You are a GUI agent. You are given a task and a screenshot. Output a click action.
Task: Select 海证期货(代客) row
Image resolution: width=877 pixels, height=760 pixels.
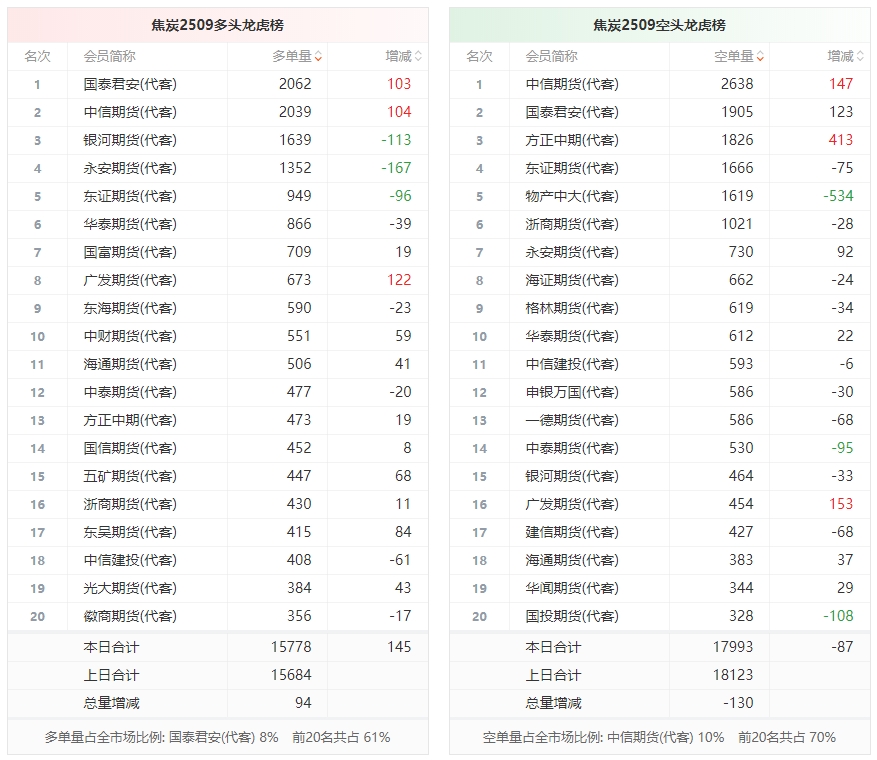click(660, 280)
